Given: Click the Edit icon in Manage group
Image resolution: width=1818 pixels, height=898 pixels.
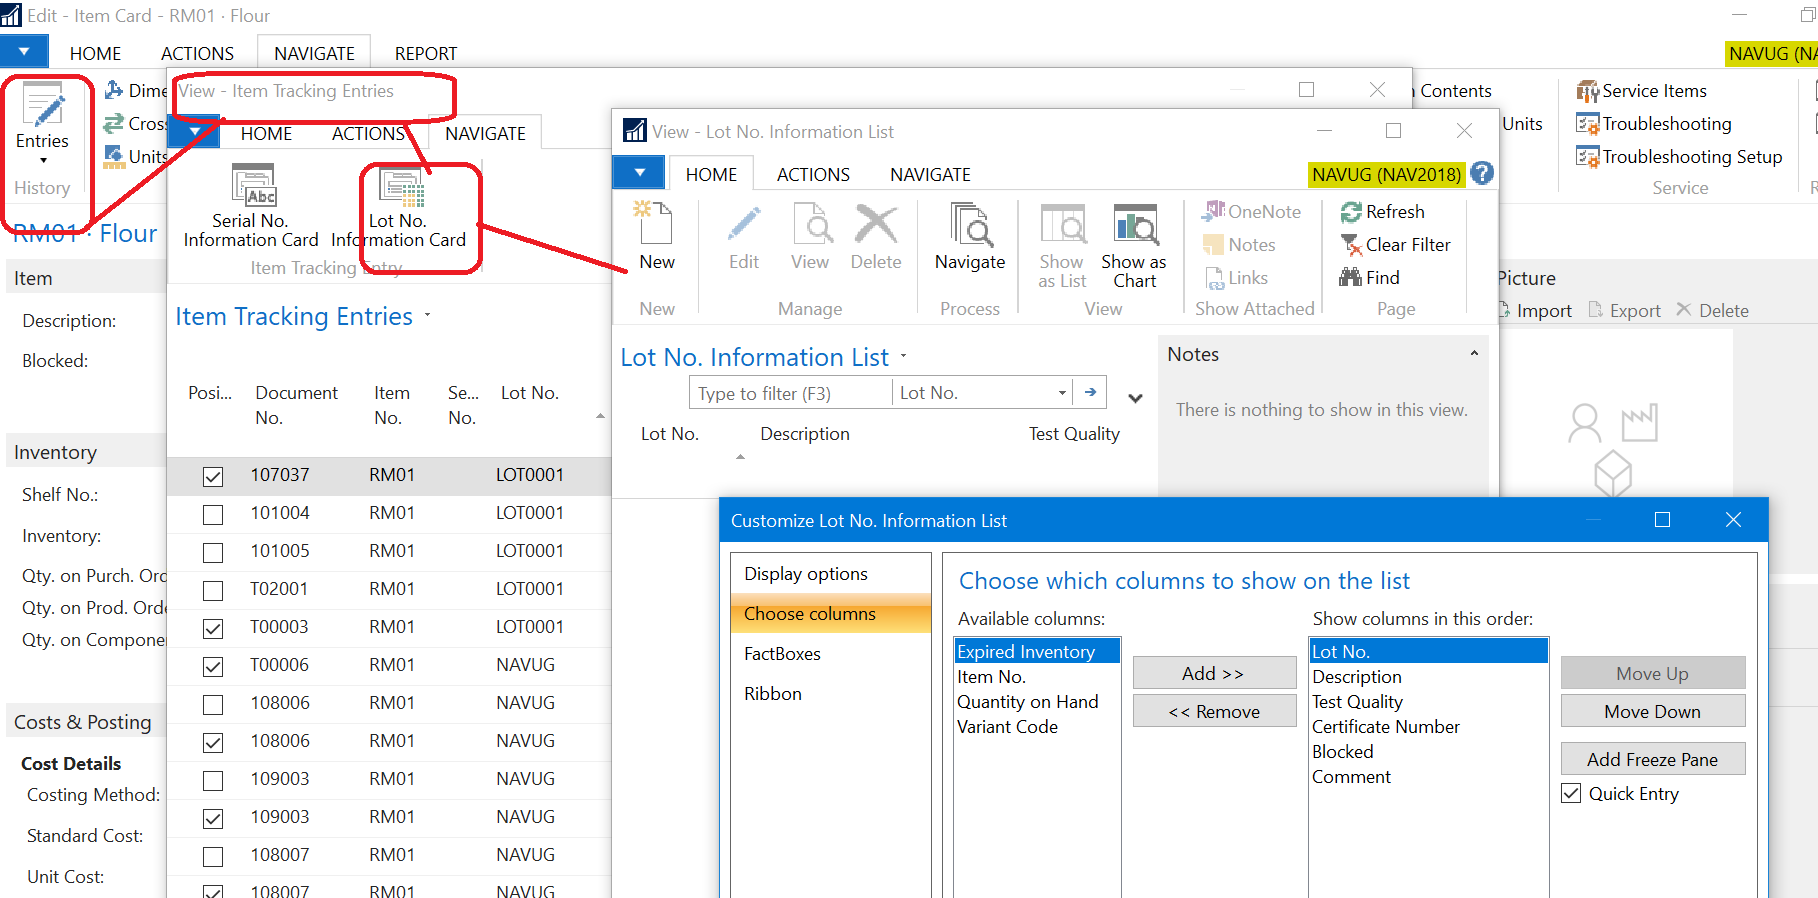Looking at the screenshot, I should [x=744, y=236].
